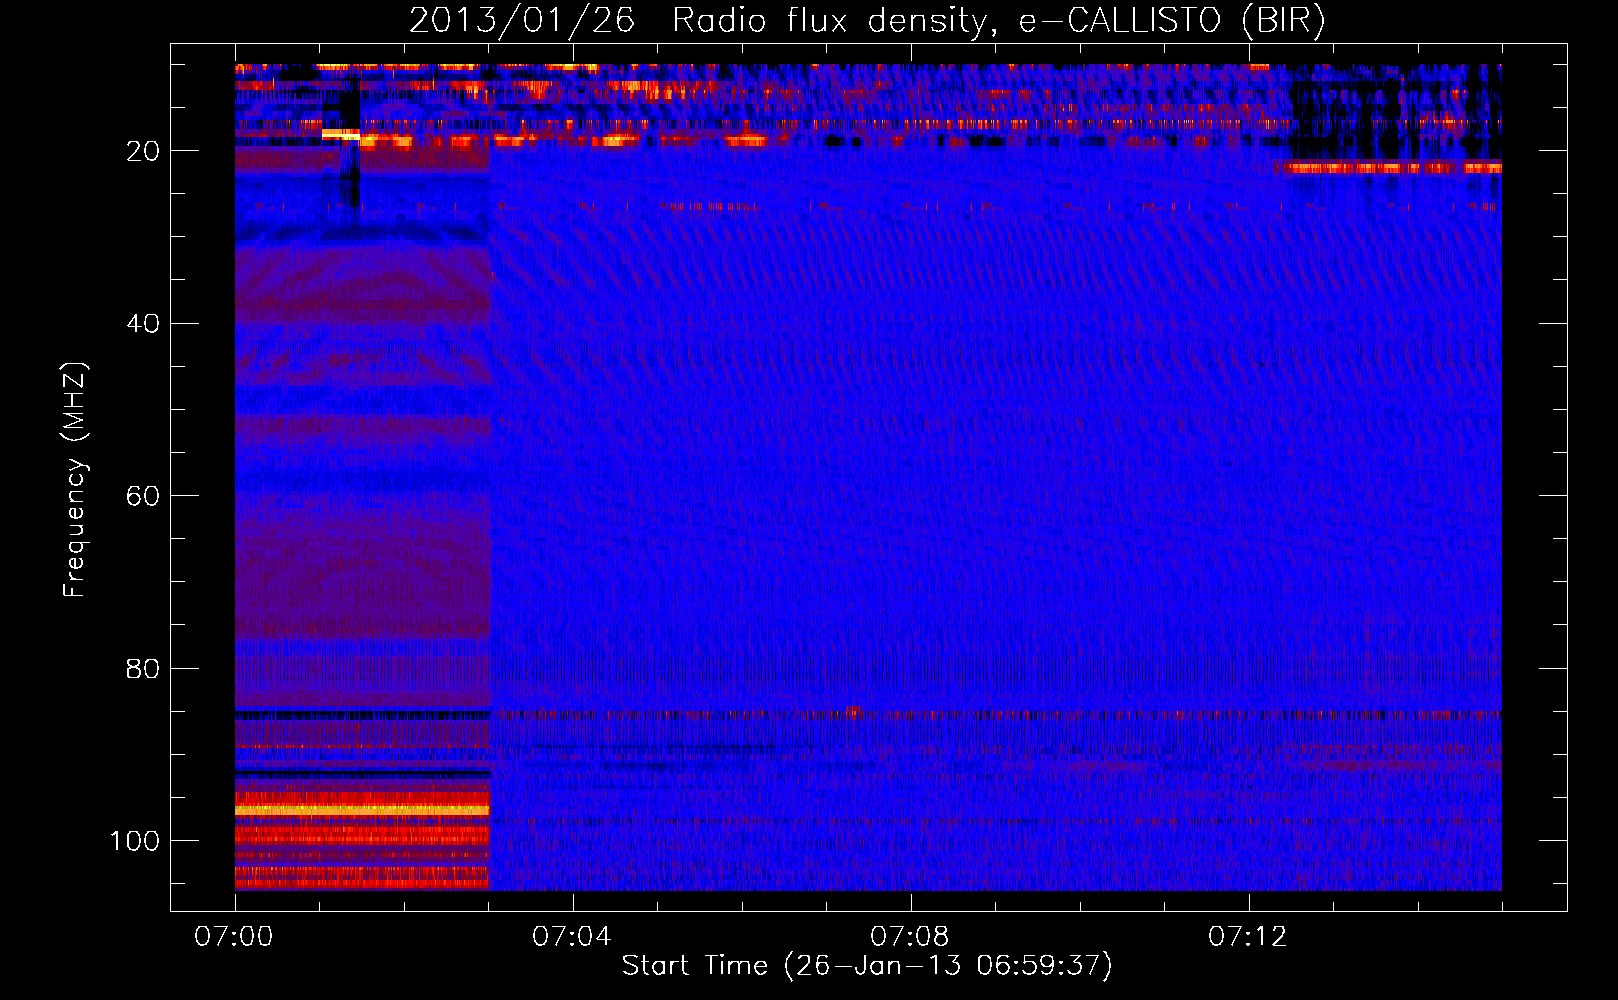Click the bright yellow band near 97 MHz

click(x=362, y=809)
